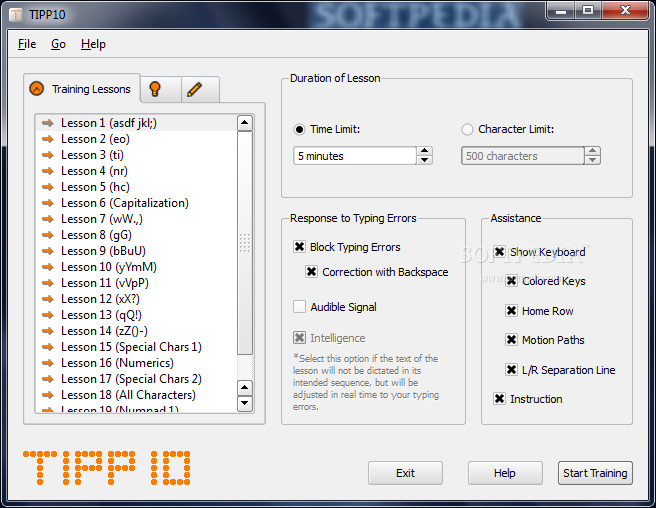
Task: Click the arrow icon beside Lesson 1
Action: [x=48, y=123]
